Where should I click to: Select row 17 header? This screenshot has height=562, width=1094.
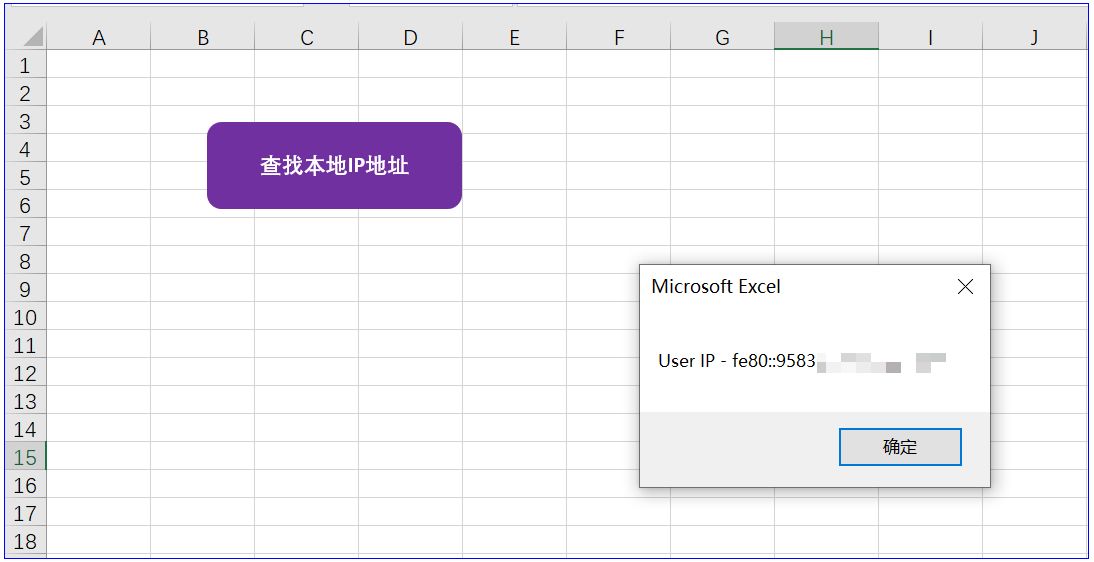[x=26, y=512]
